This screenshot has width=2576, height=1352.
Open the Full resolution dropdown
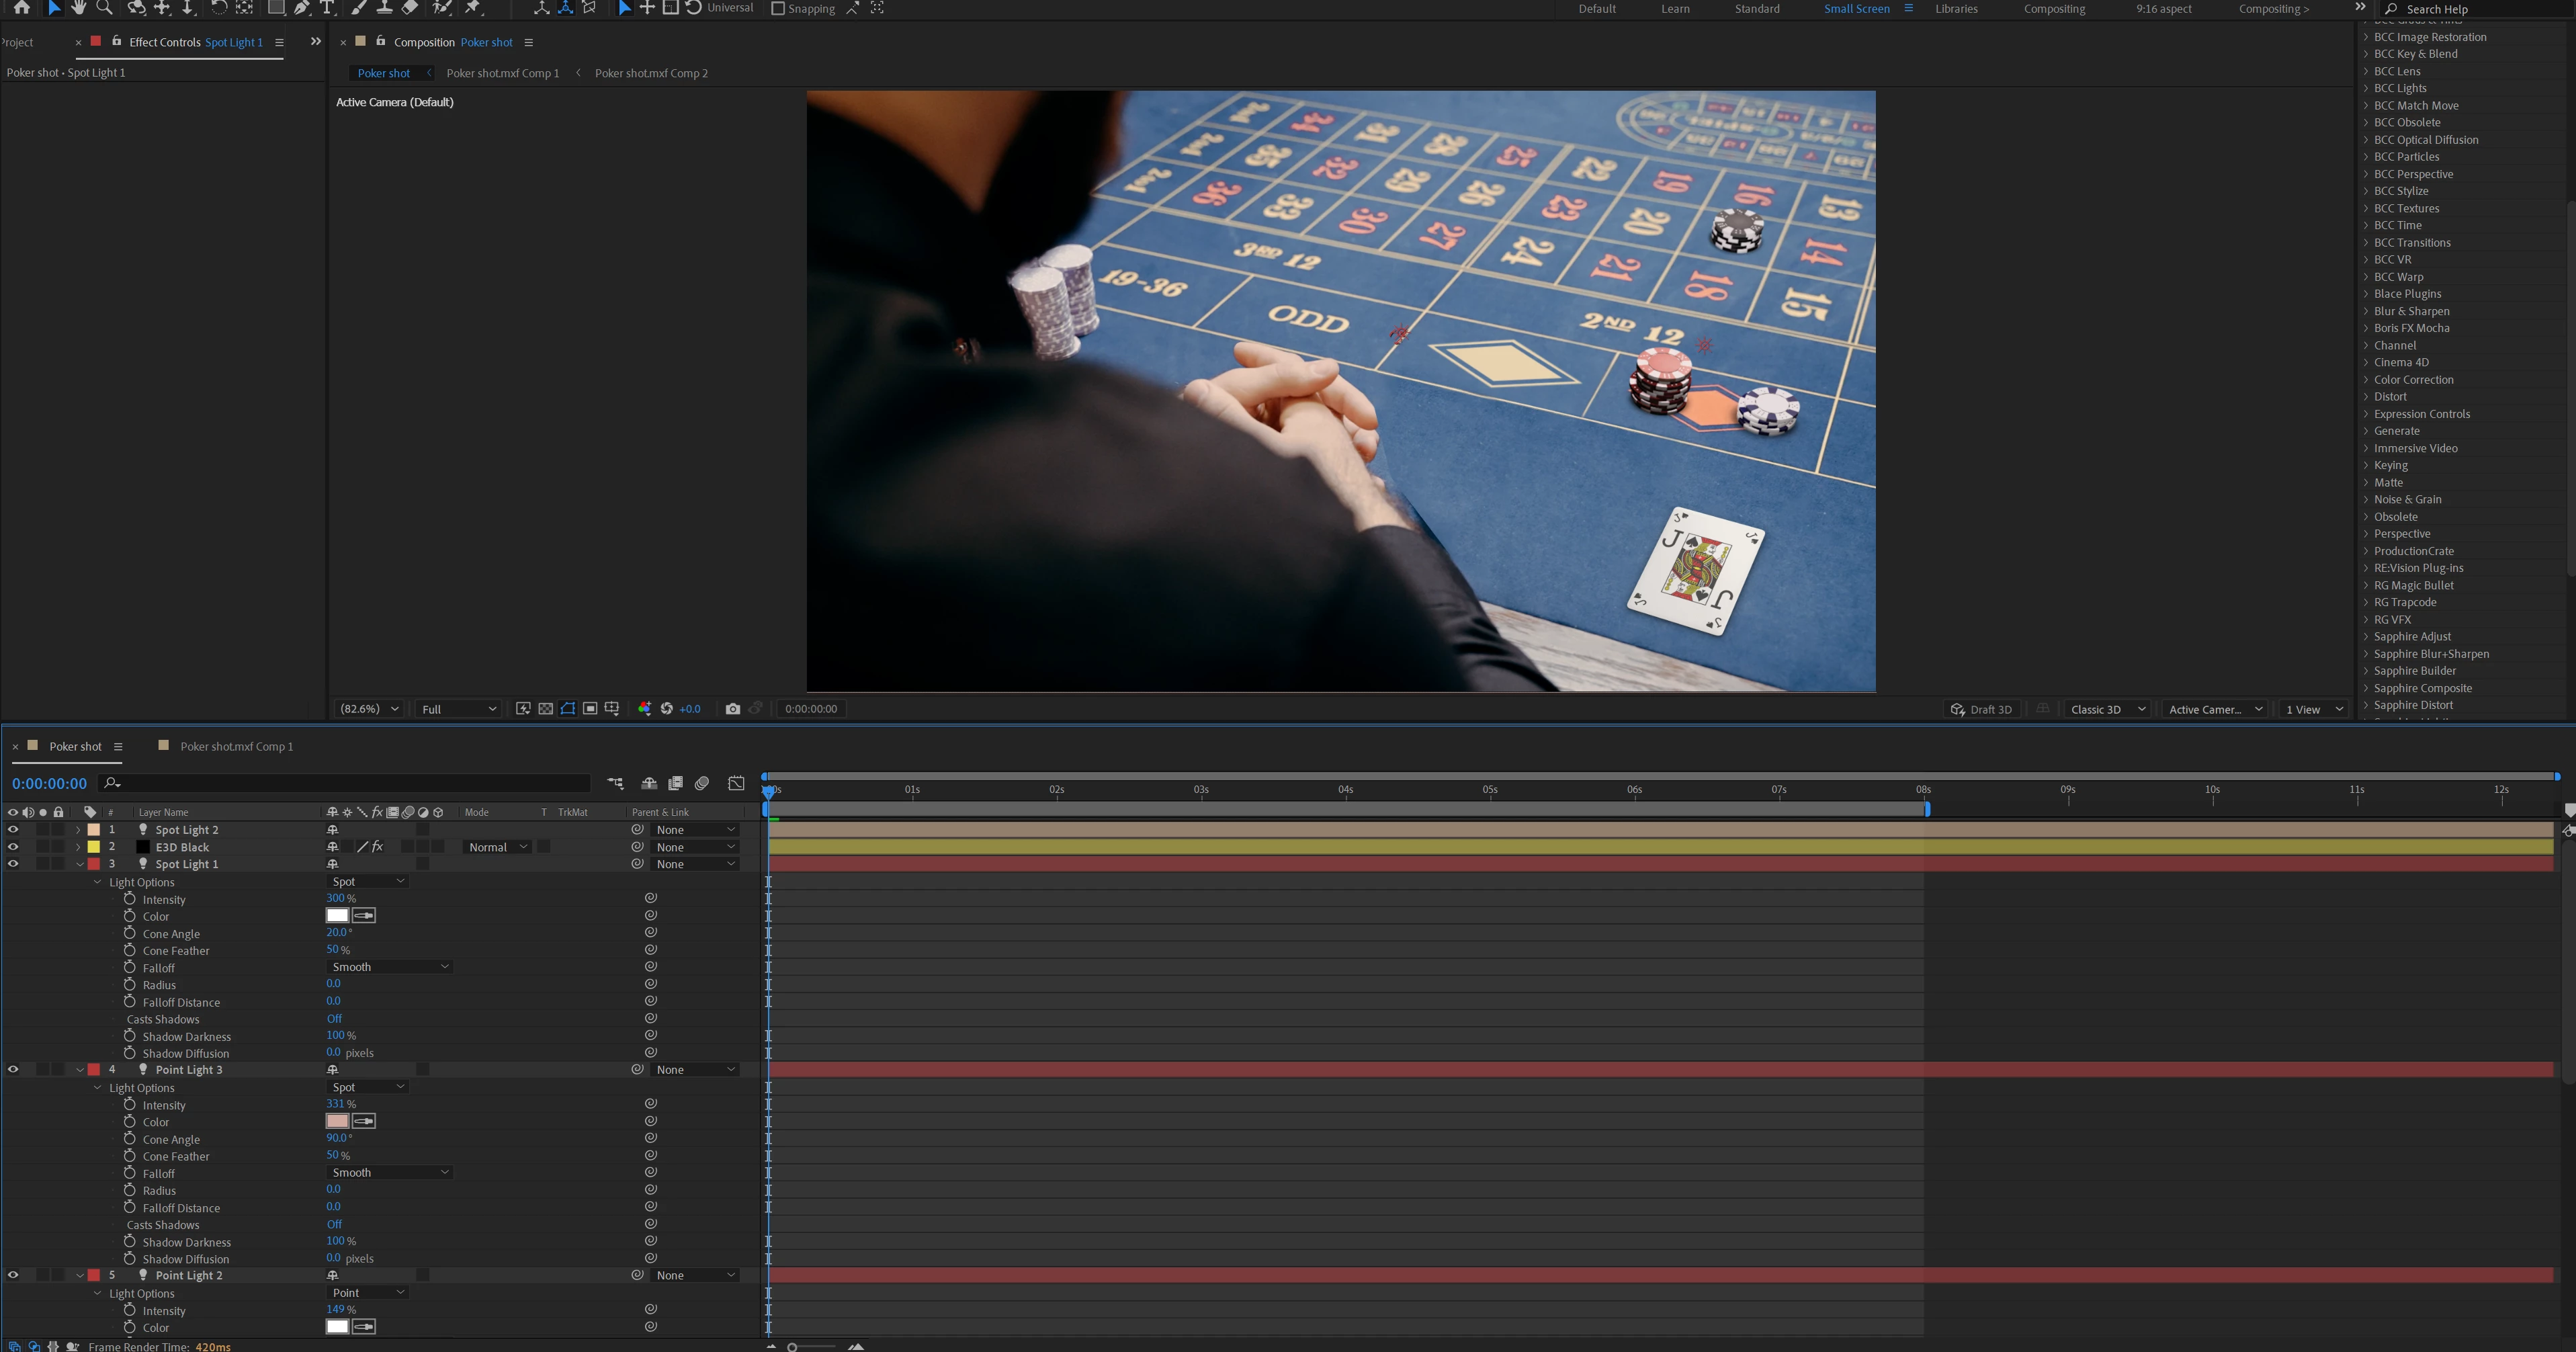point(458,709)
